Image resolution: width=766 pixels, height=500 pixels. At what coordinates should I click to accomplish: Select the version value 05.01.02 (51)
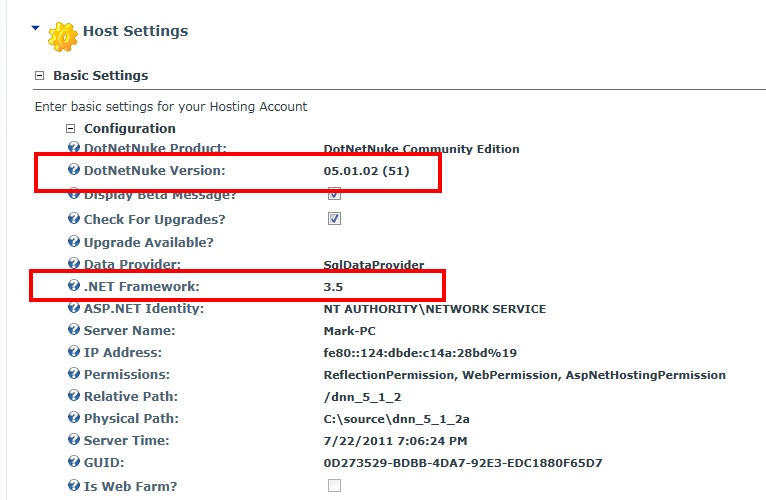coord(366,171)
